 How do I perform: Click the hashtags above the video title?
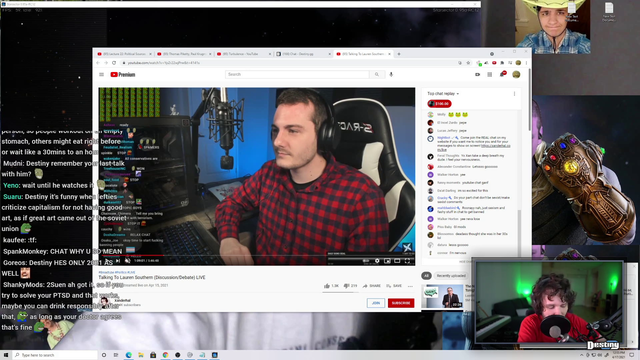117,272
